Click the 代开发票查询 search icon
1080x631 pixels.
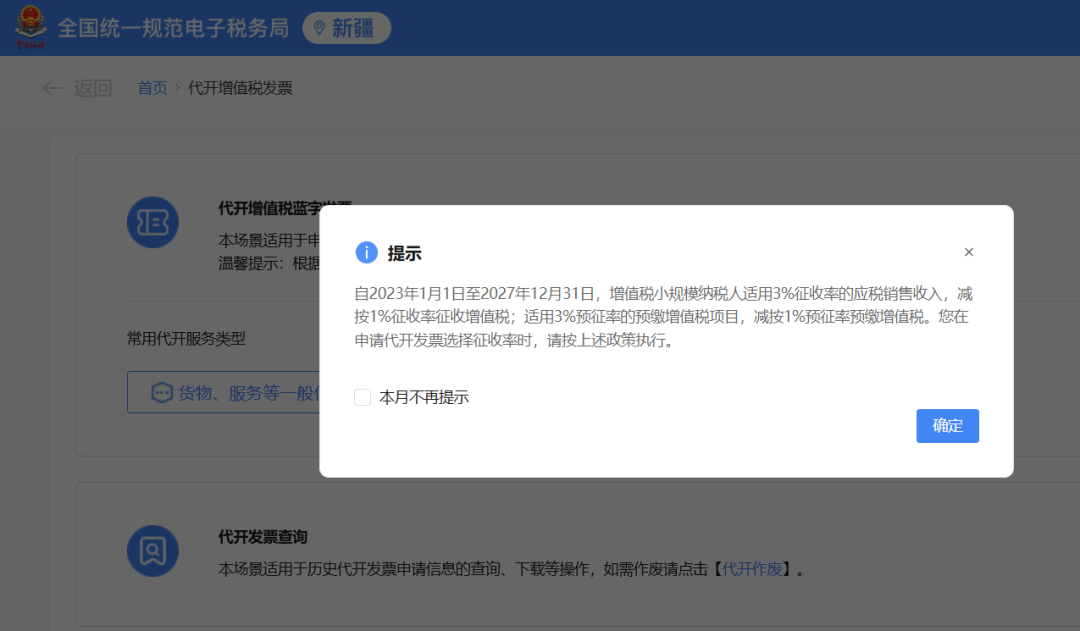click(153, 551)
